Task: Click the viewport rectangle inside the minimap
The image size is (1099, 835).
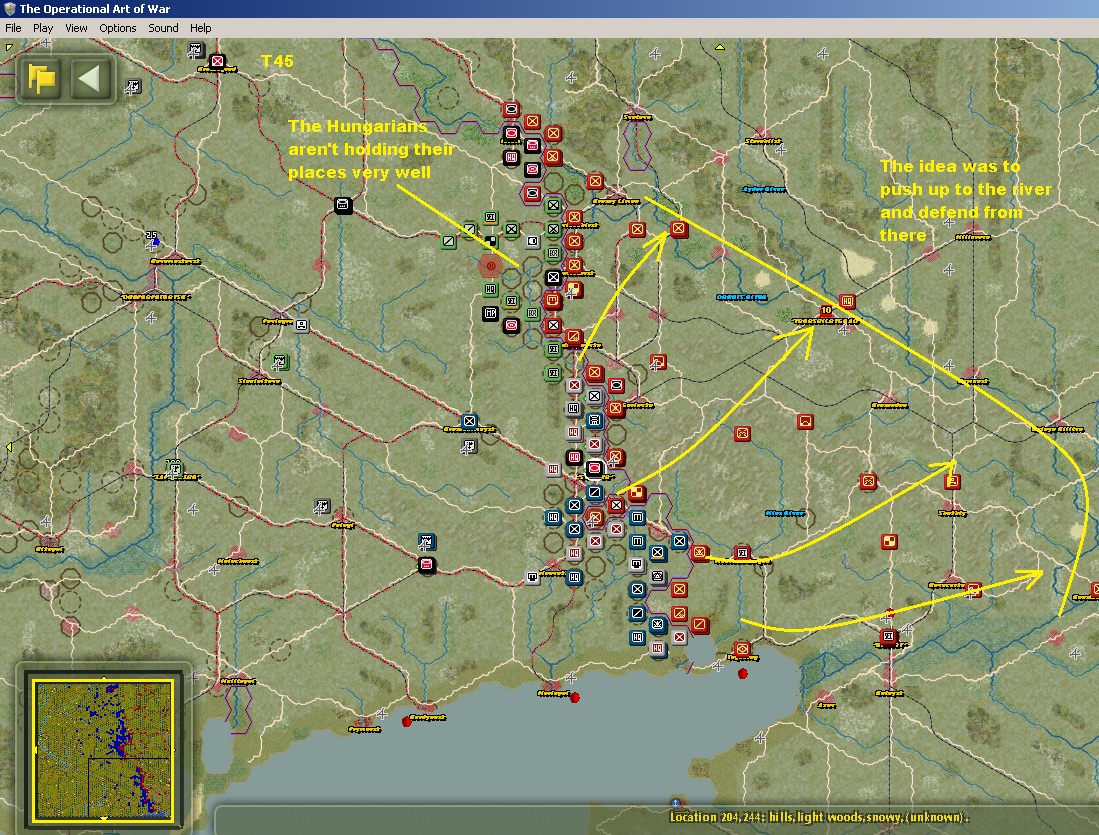Action: (x=130, y=788)
